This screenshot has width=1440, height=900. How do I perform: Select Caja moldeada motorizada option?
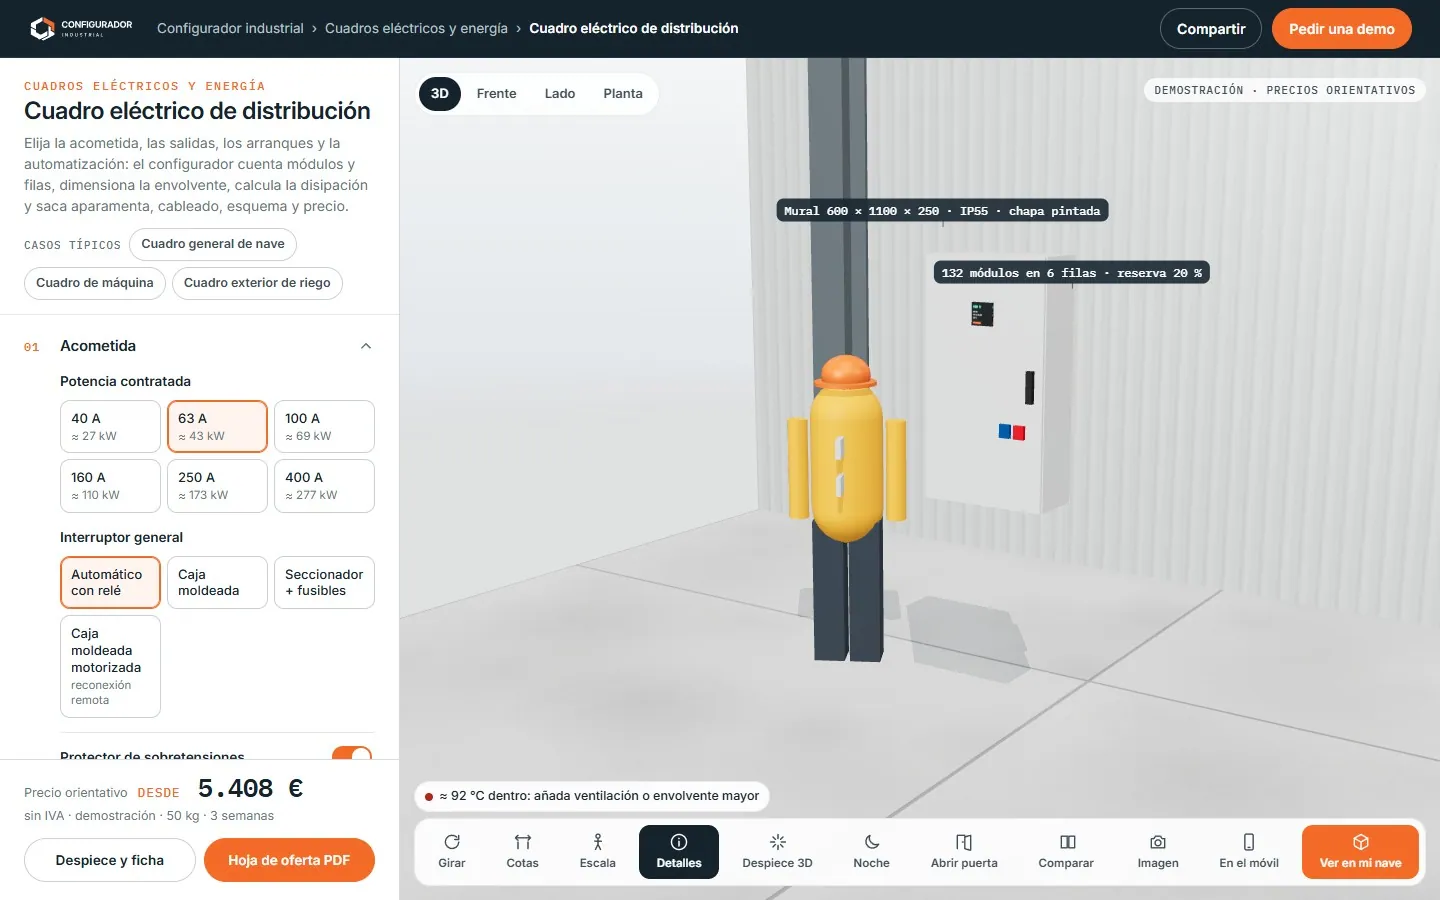[110, 666]
